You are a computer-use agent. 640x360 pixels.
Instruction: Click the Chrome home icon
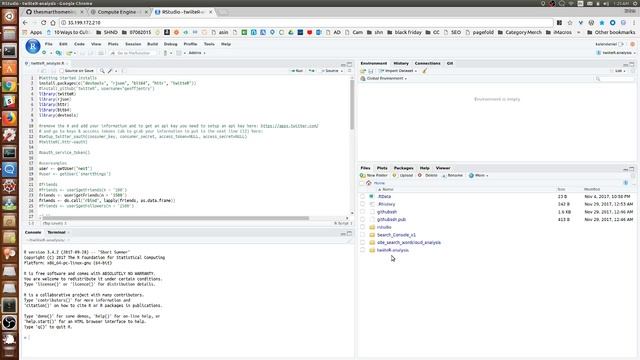coord(53,23)
